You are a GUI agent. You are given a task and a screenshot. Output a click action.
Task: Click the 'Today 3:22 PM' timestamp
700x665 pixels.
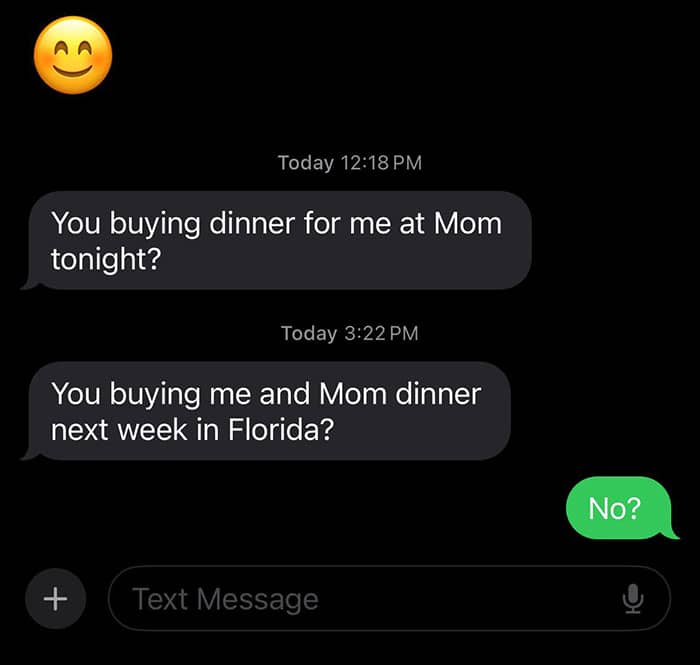(x=349, y=333)
